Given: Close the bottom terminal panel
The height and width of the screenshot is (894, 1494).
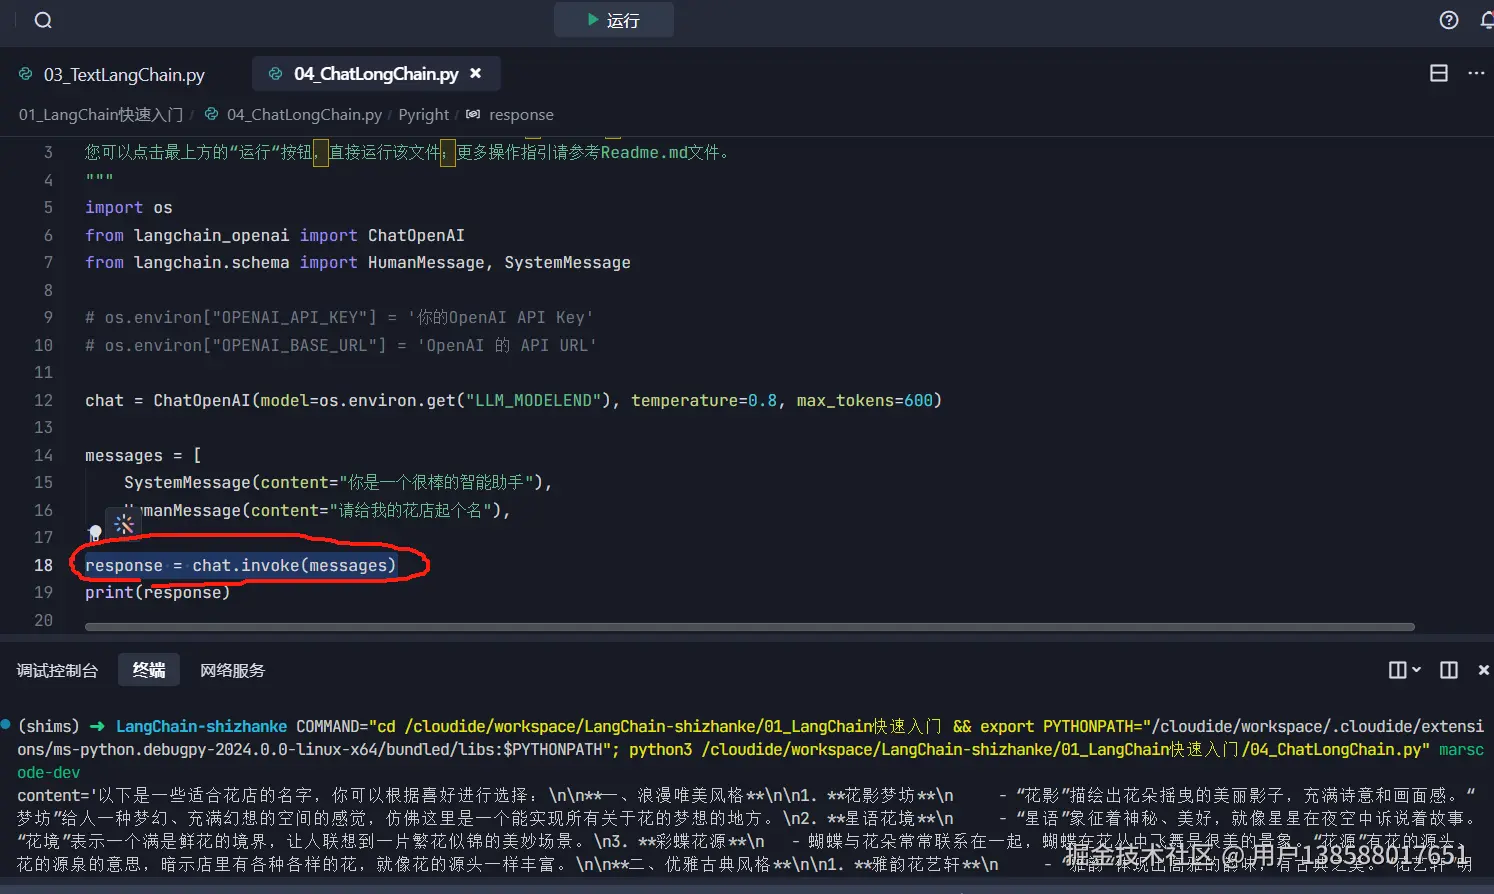Looking at the screenshot, I should [1484, 670].
